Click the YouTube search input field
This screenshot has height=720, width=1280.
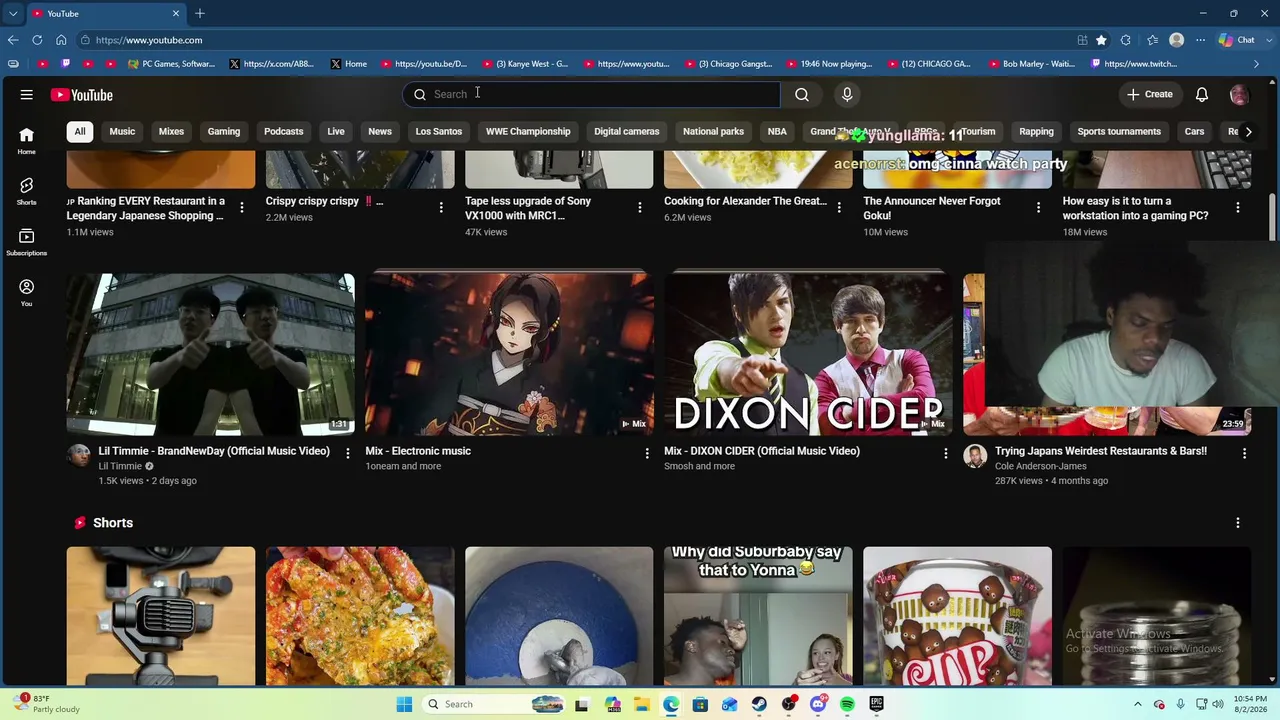click(x=591, y=94)
